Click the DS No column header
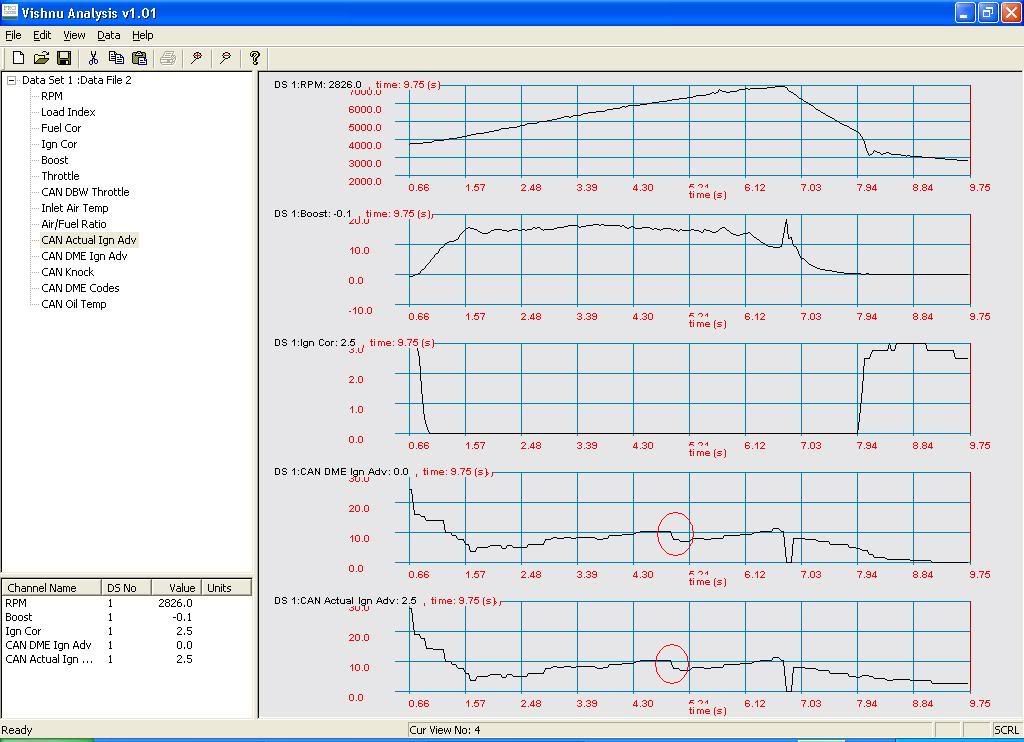This screenshot has height=742, width=1024. tap(126, 588)
